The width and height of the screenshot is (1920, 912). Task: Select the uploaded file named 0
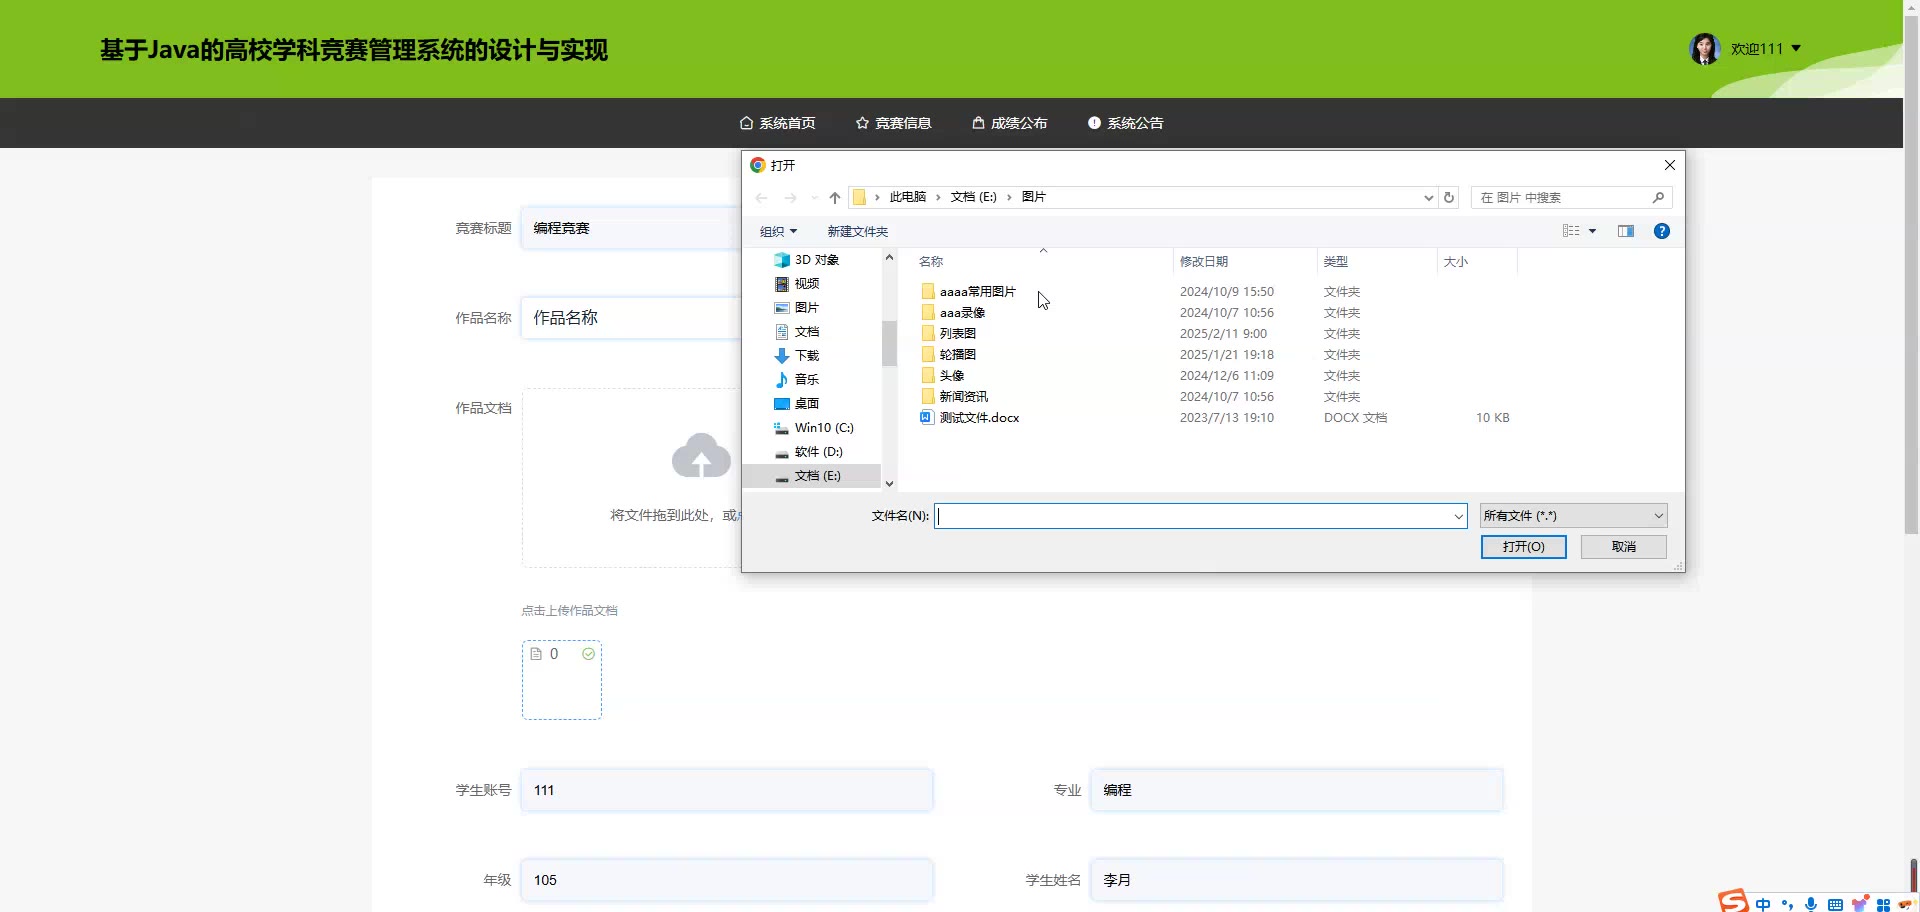[561, 679]
